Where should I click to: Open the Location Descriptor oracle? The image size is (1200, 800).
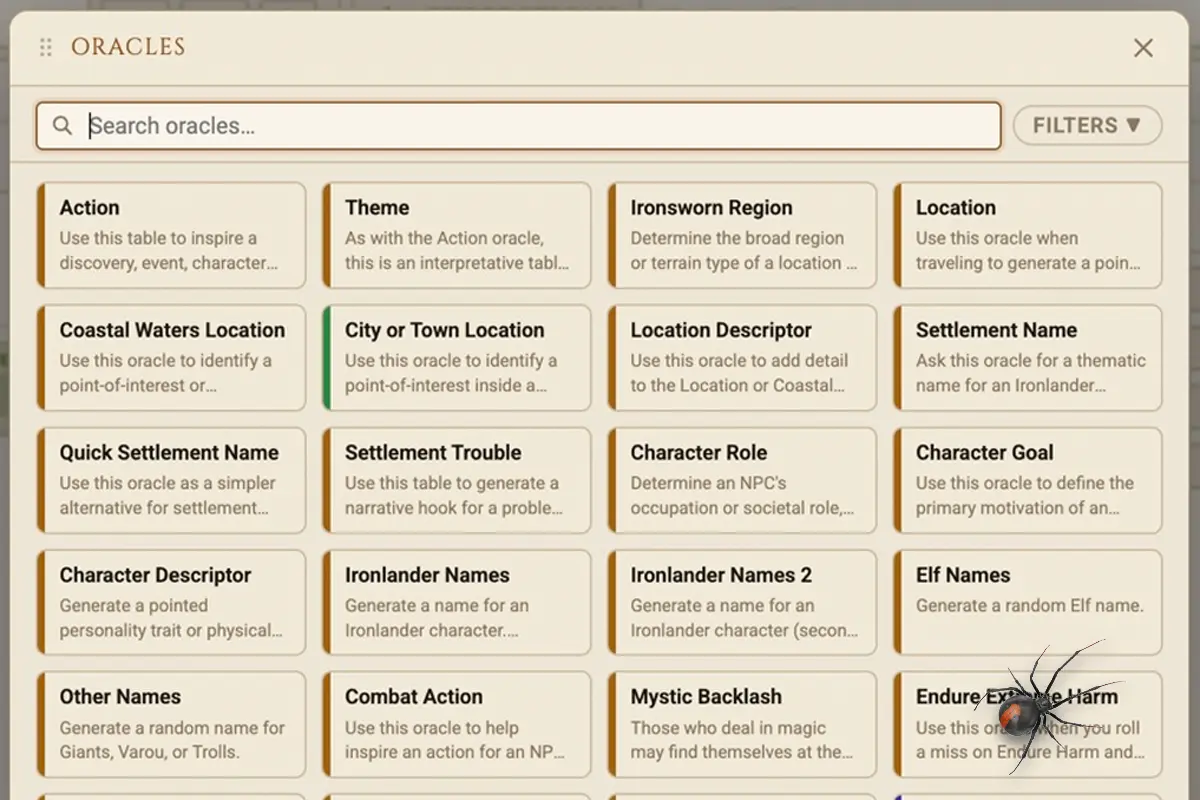(742, 358)
